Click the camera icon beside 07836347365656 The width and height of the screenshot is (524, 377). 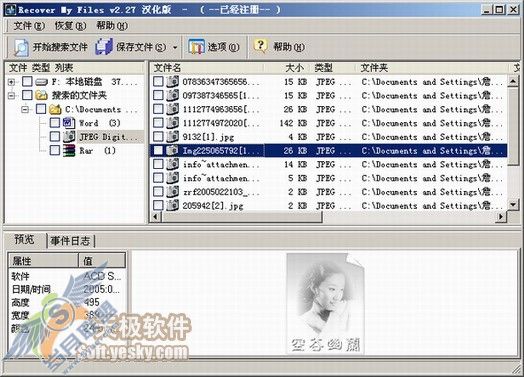(172, 81)
